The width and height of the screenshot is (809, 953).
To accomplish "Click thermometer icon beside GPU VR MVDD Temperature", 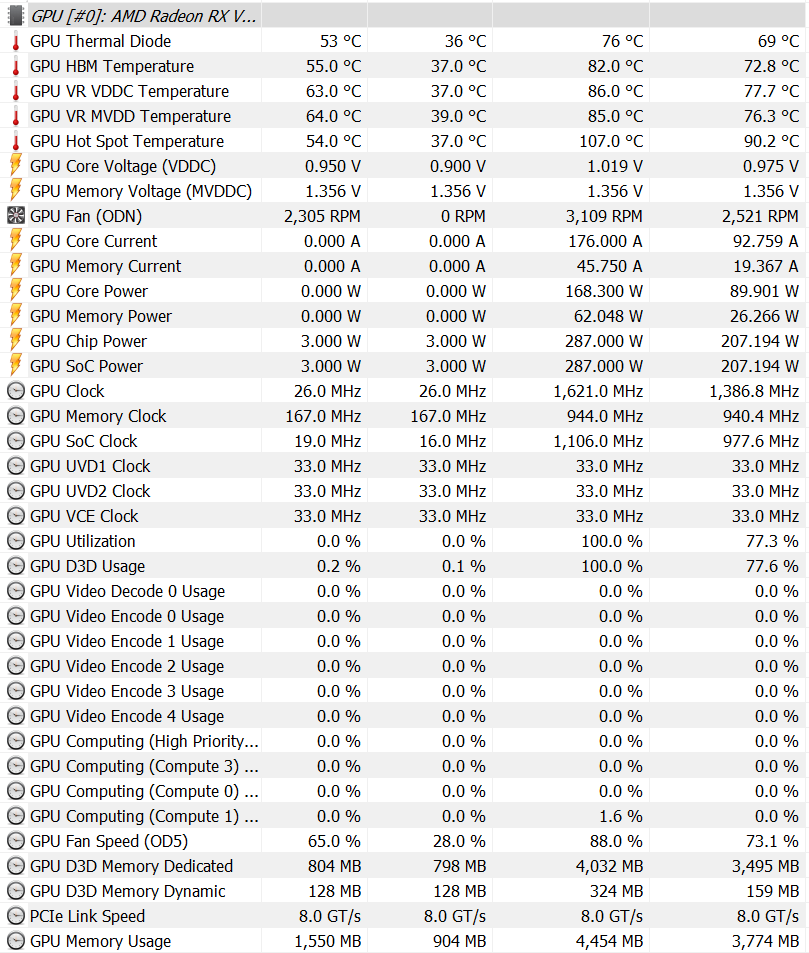I will pyautogui.click(x=16, y=116).
